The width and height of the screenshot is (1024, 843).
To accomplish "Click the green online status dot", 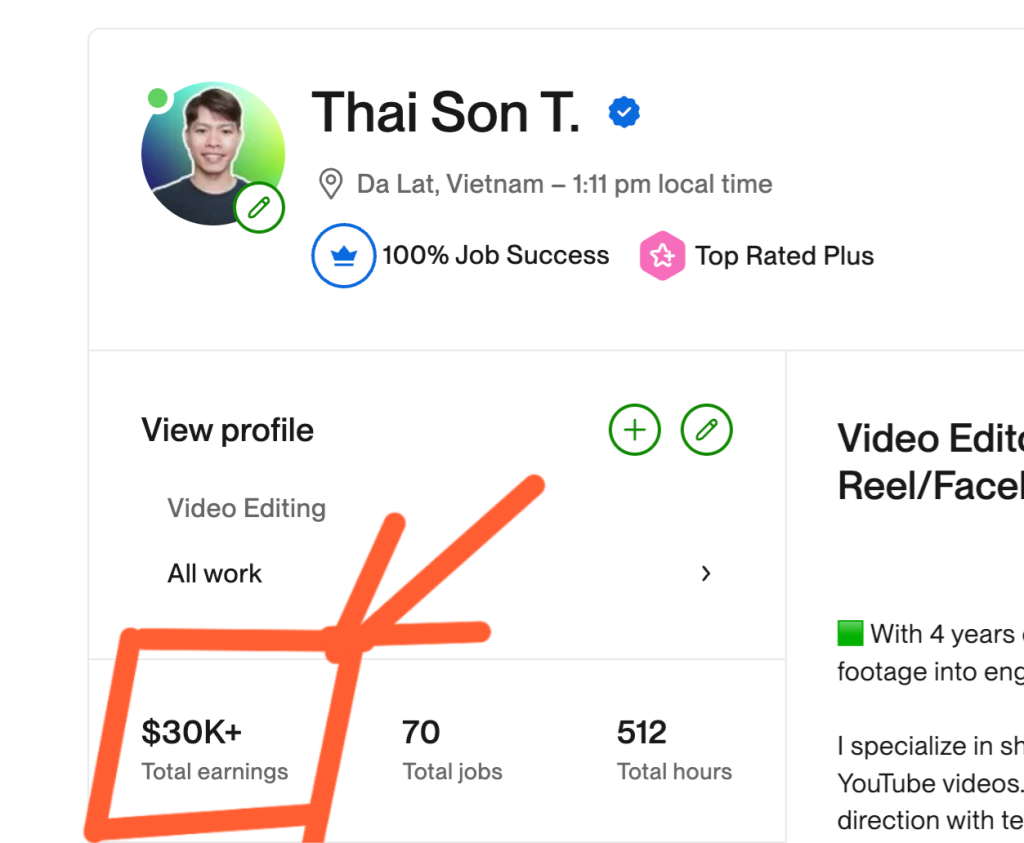I will tap(157, 98).
